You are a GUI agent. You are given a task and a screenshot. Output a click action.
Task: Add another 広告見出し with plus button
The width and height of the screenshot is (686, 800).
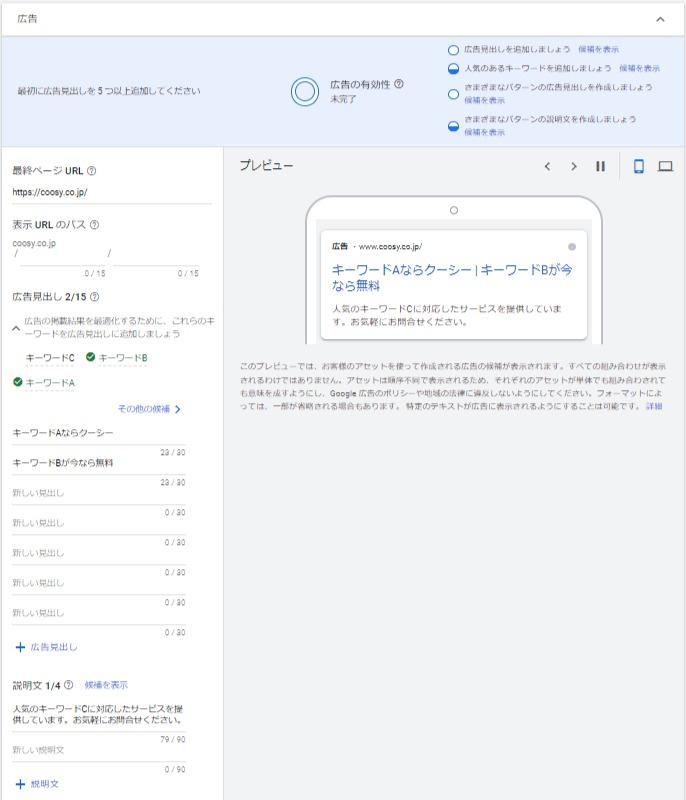pos(46,647)
